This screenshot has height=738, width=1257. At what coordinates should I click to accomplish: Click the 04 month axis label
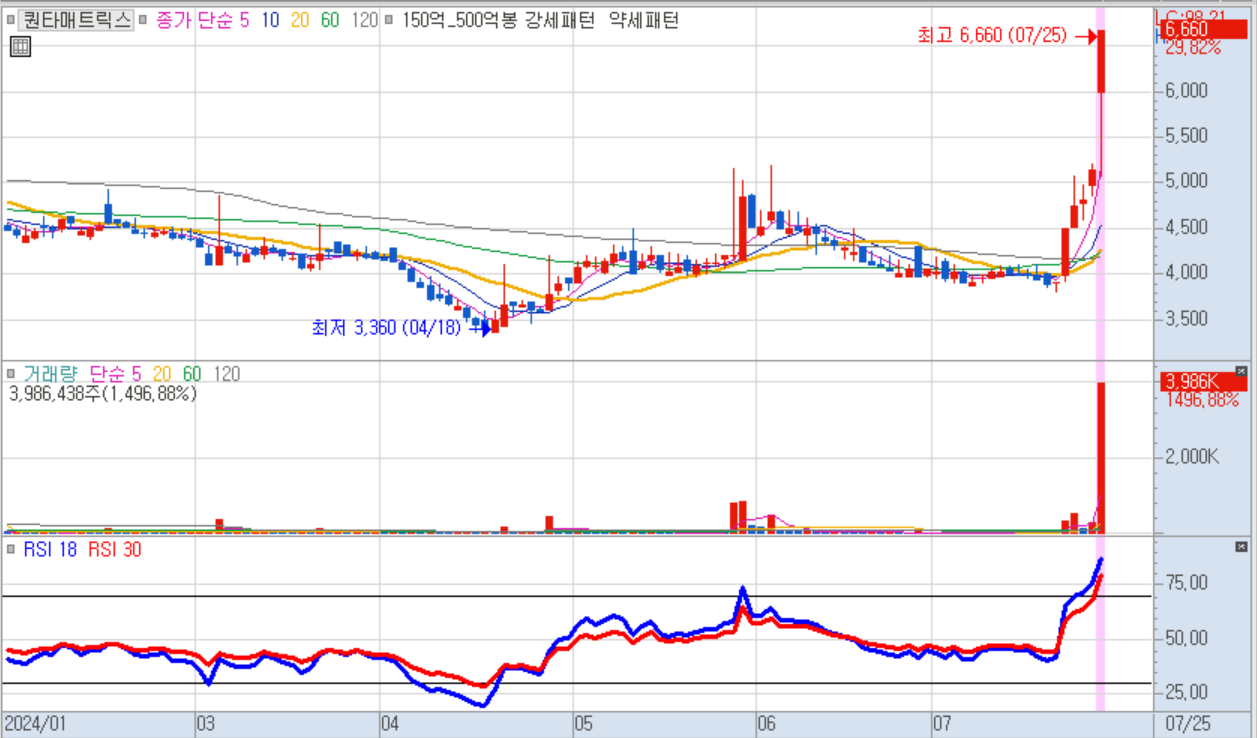[391, 722]
